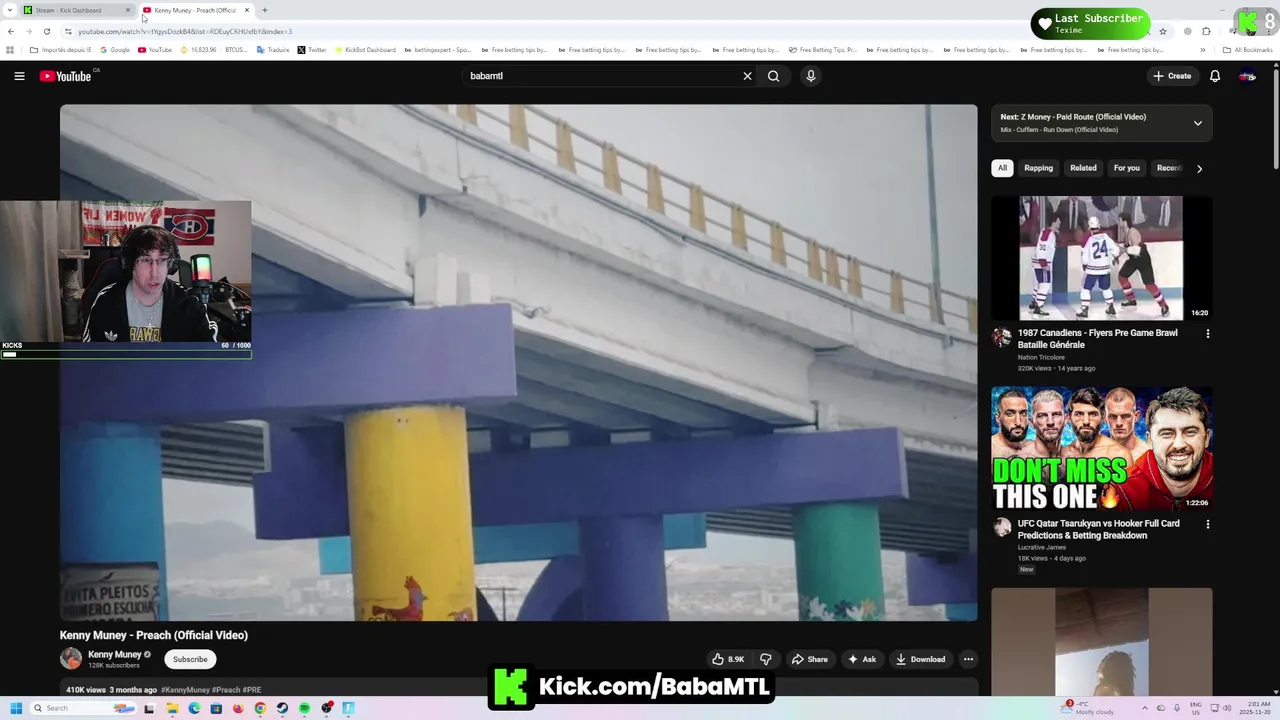This screenshot has width=1280, height=720.
Task: Open File Explorer from the taskbar
Action: pos(172,708)
